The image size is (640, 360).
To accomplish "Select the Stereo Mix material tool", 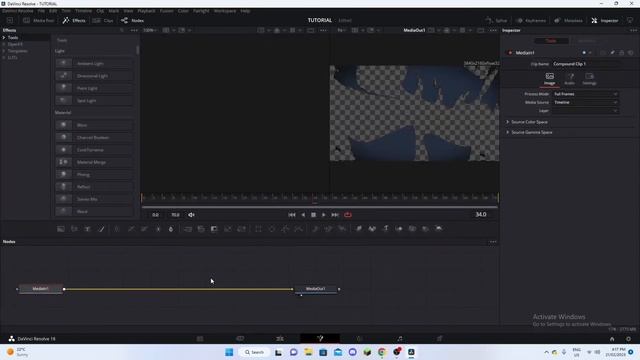I will 94,199.
